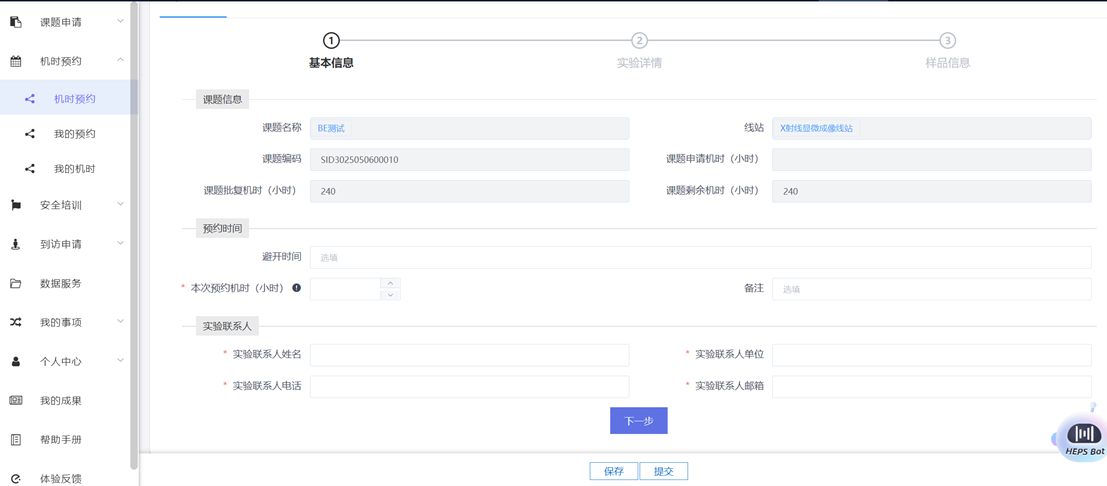The width and height of the screenshot is (1107, 486).
Task: Click the 机时预约 calendar icon
Action: pos(16,61)
